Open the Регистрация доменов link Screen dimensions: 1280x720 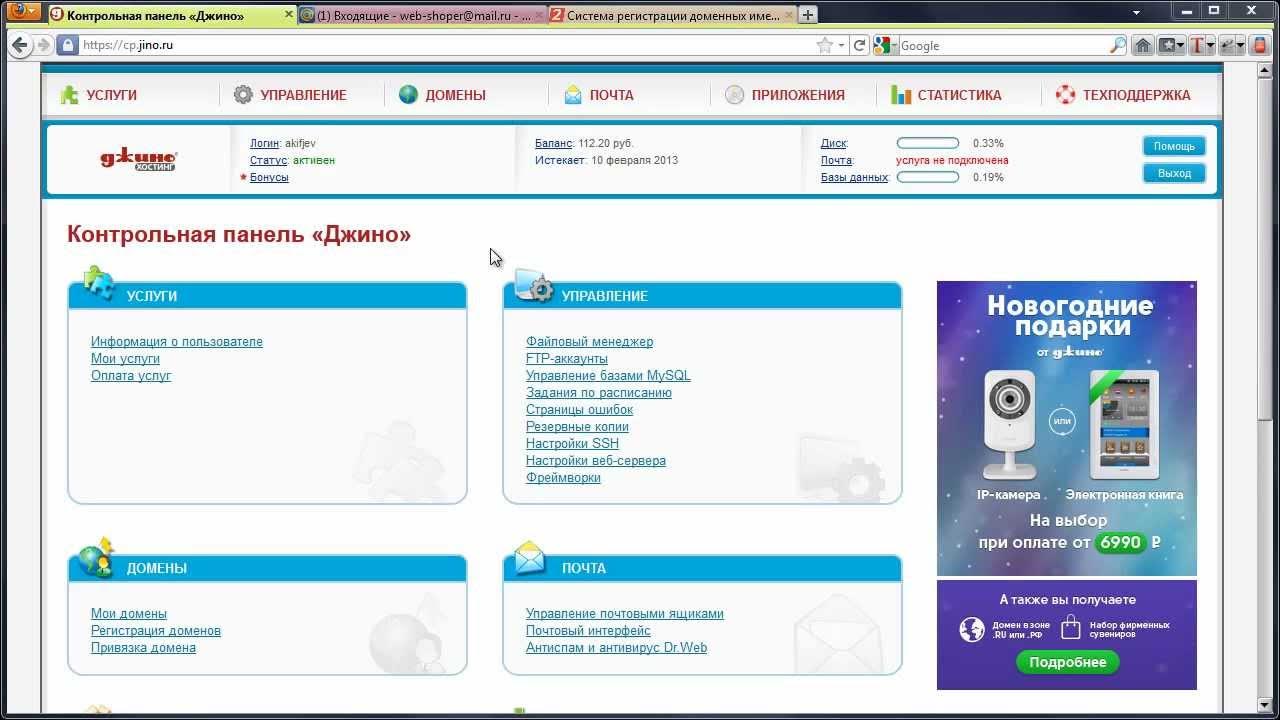click(x=156, y=630)
